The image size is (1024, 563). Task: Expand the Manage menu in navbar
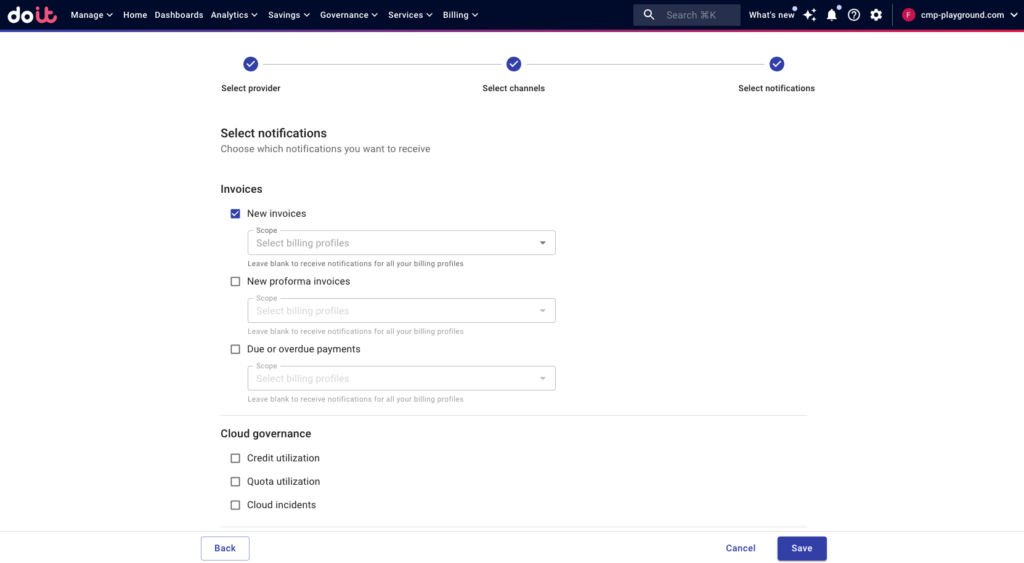point(91,15)
